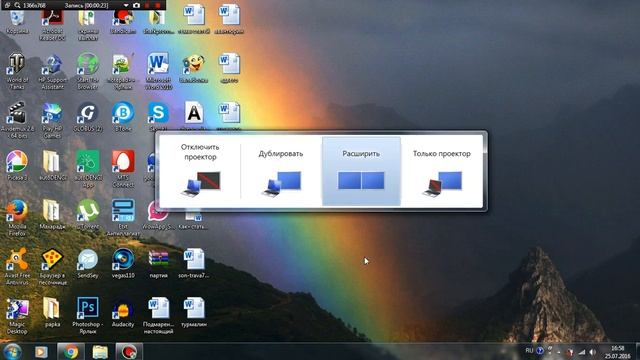Image resolution: width=640 pixels, height=360 pixels.
Task: Open the volume speaker tray icon
Action: [x=592, y=352]
